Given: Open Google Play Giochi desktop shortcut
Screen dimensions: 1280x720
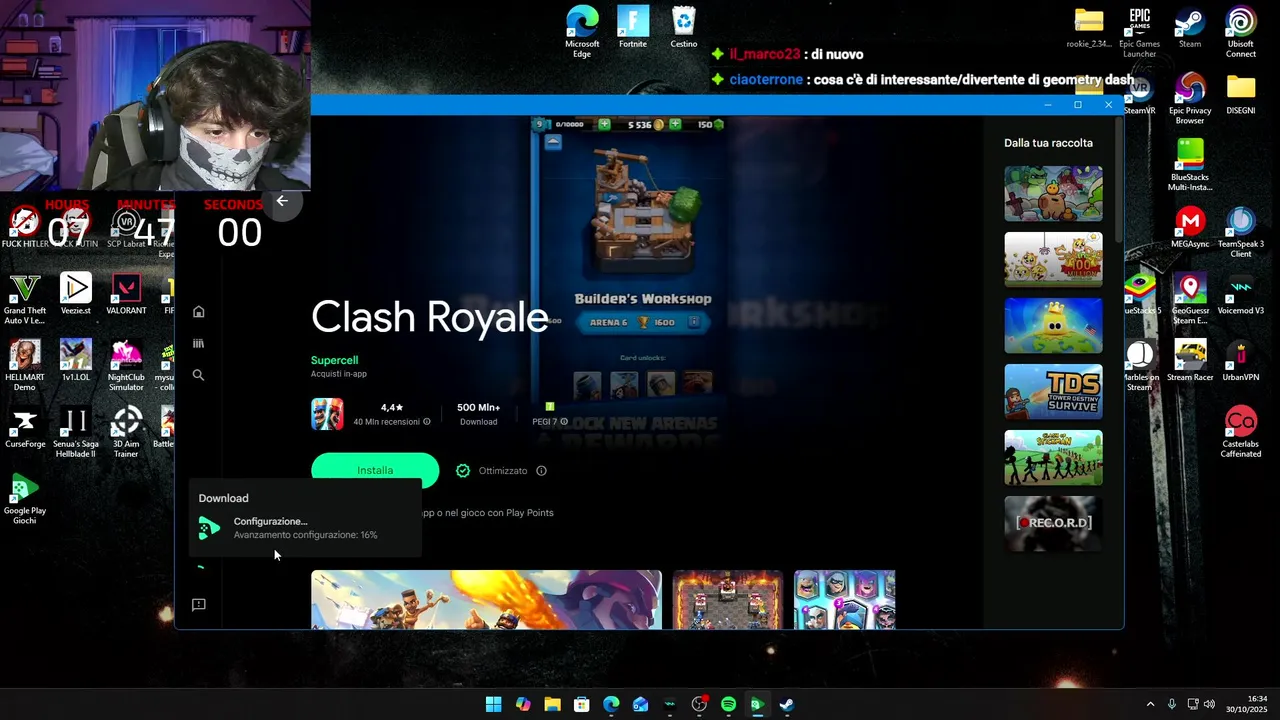Looking at the screenshot, I should [24, 499].
